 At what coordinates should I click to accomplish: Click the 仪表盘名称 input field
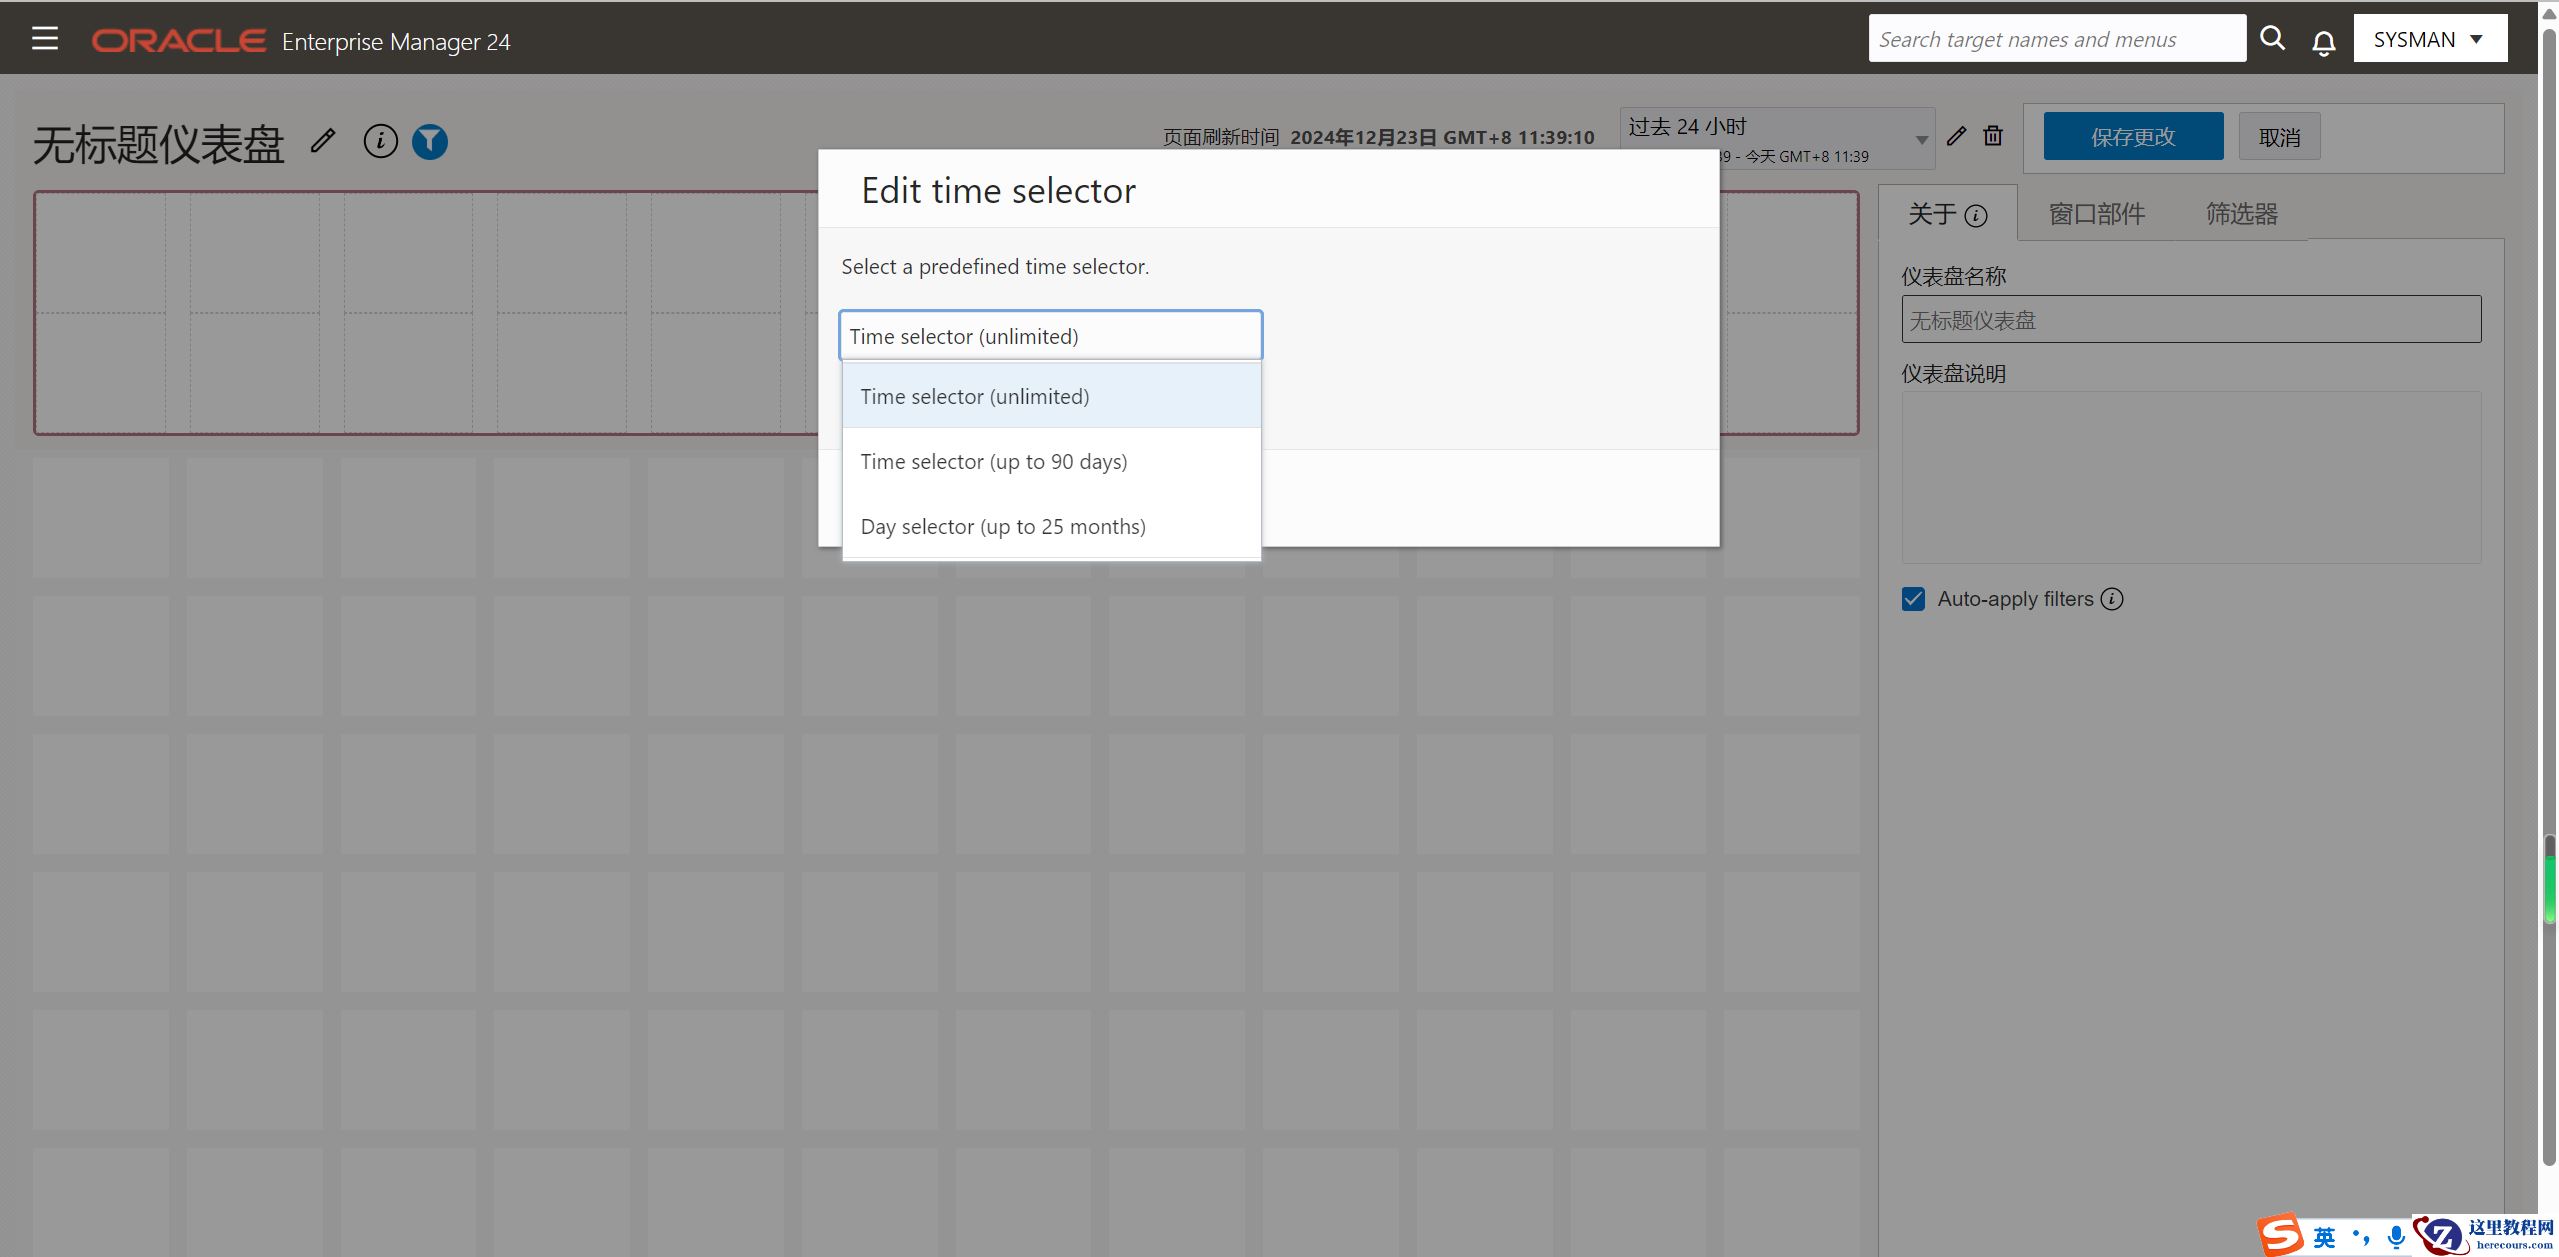[2190, 320]
